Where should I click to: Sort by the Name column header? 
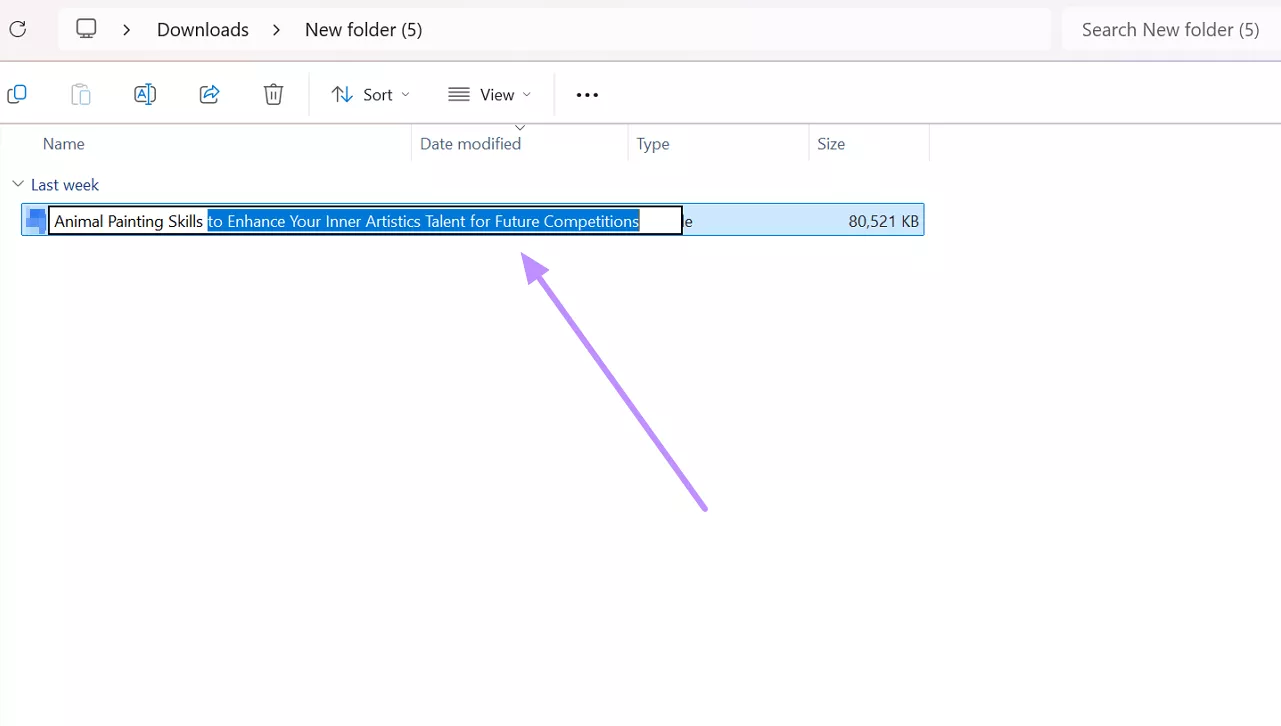tap(64, 144)
